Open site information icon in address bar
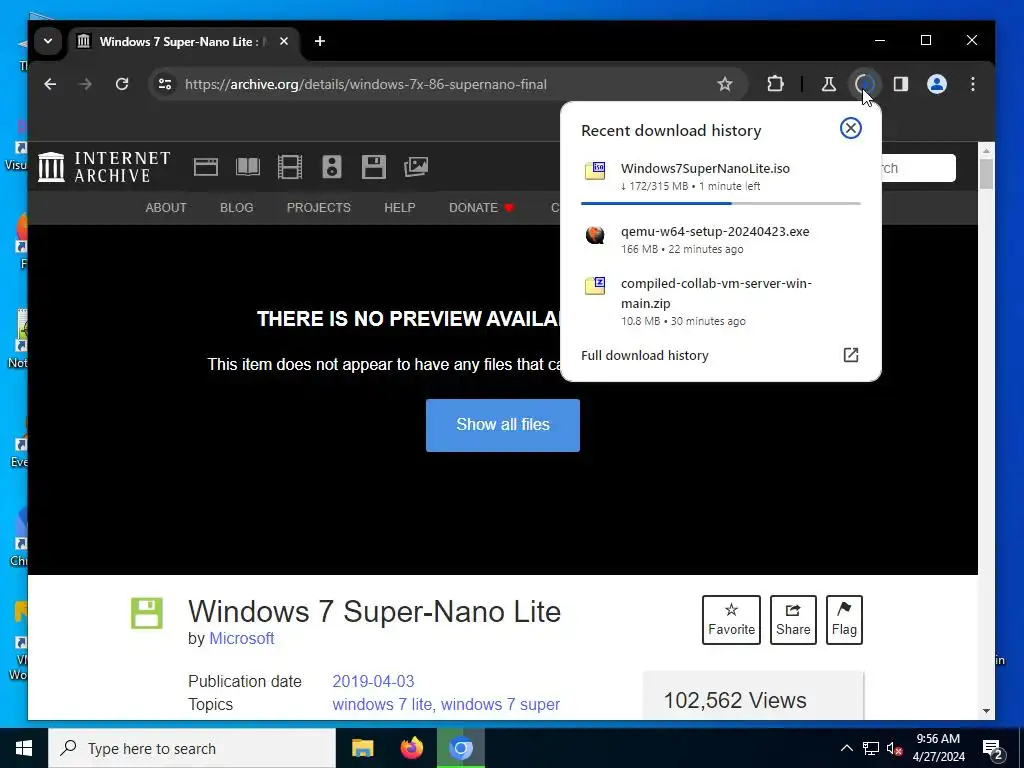1024x768 pixels. pyautogui.click(x=165, y=84)
